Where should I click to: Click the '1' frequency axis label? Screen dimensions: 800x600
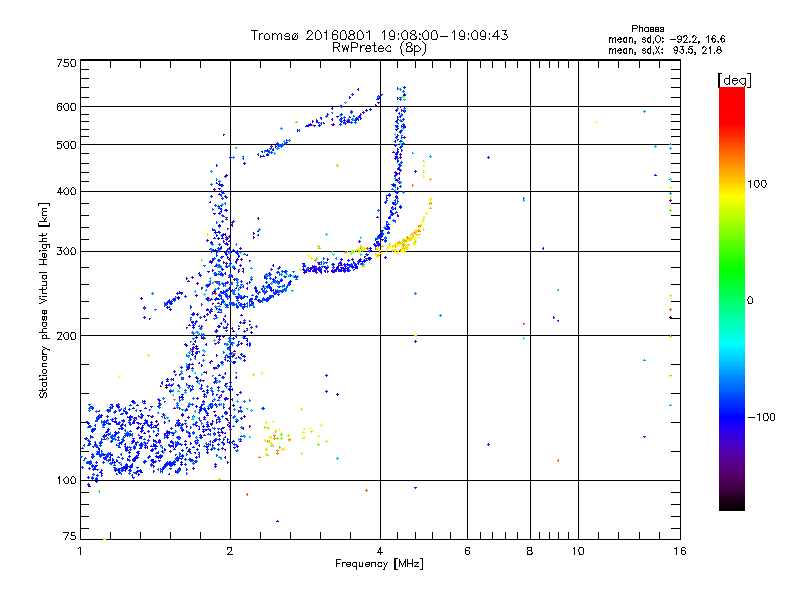[x=80, y=551]
